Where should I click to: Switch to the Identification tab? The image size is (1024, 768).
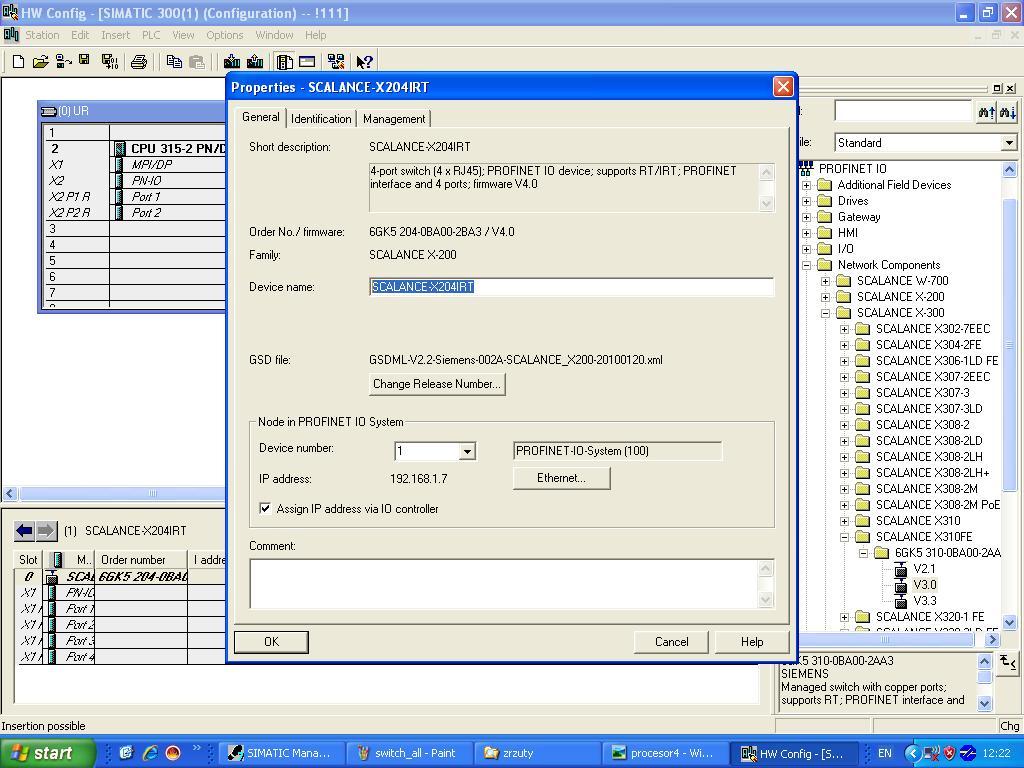[321, 119]
